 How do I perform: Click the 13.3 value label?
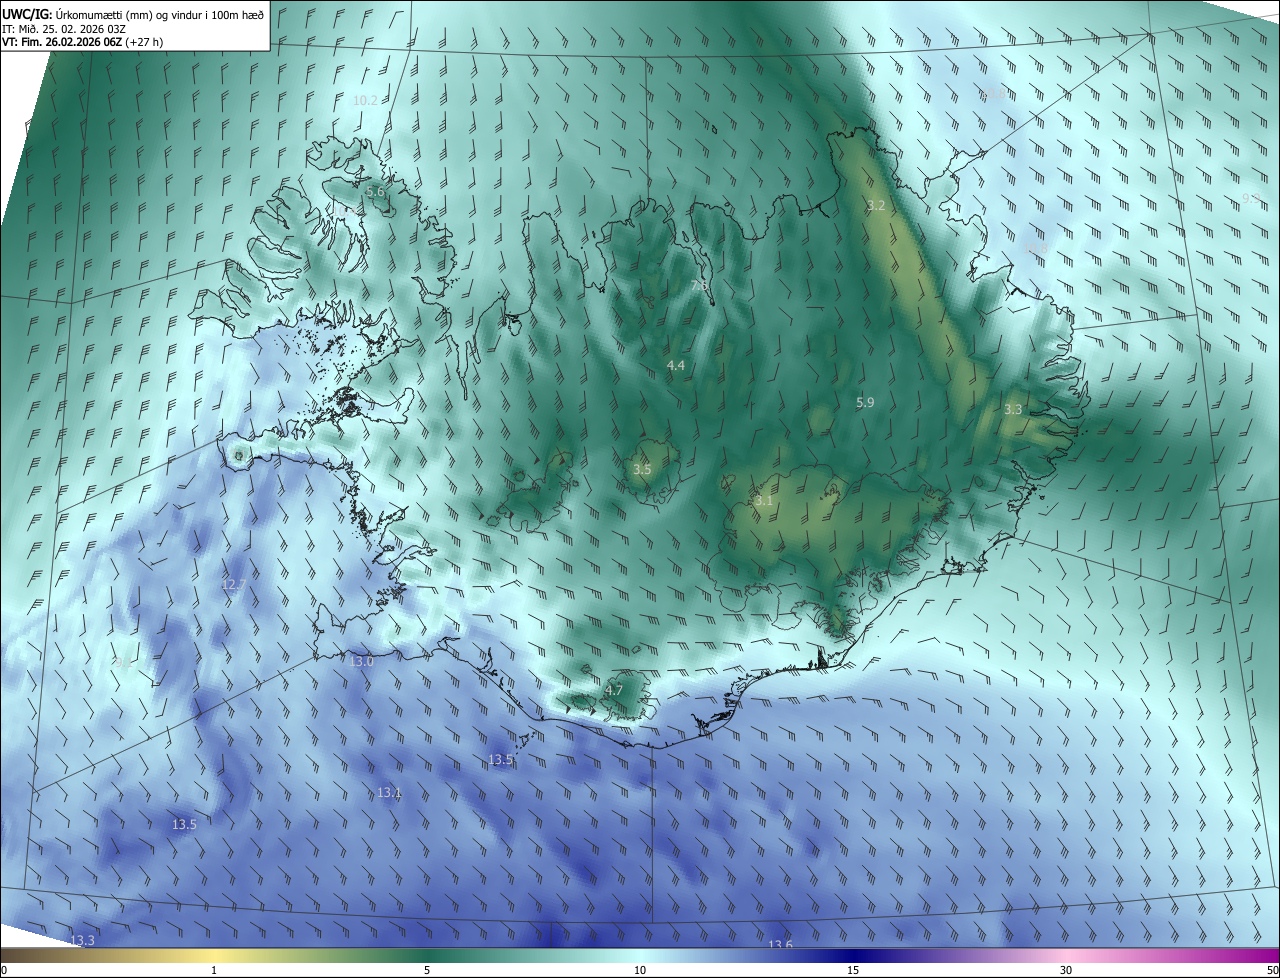(82, 940)
